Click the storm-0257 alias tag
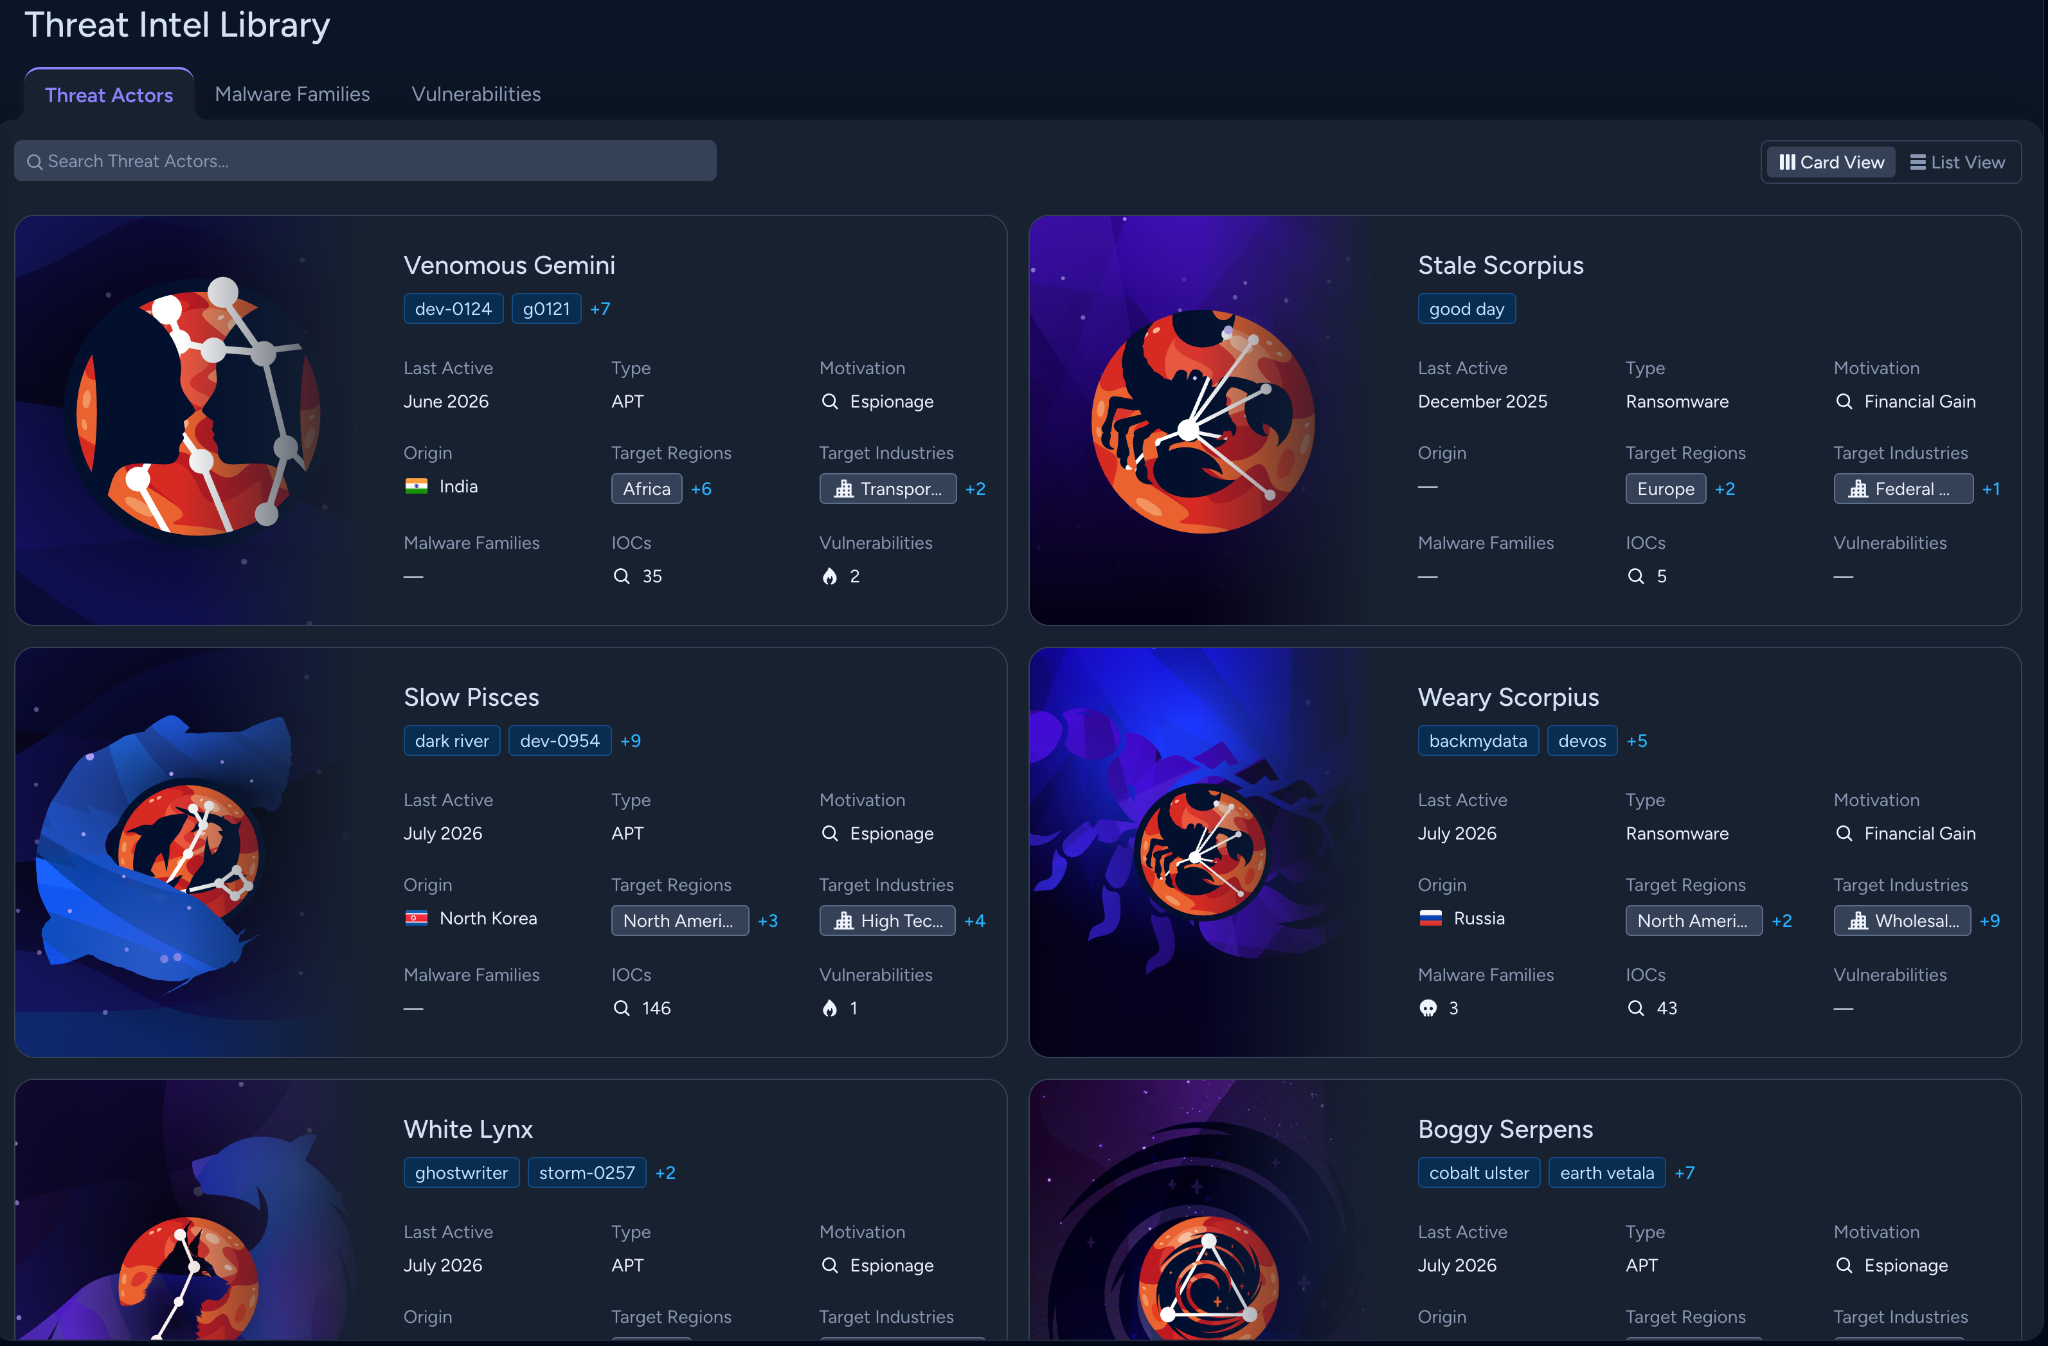Viewport: 2048px width, 1346px height. coord(587,1173)
